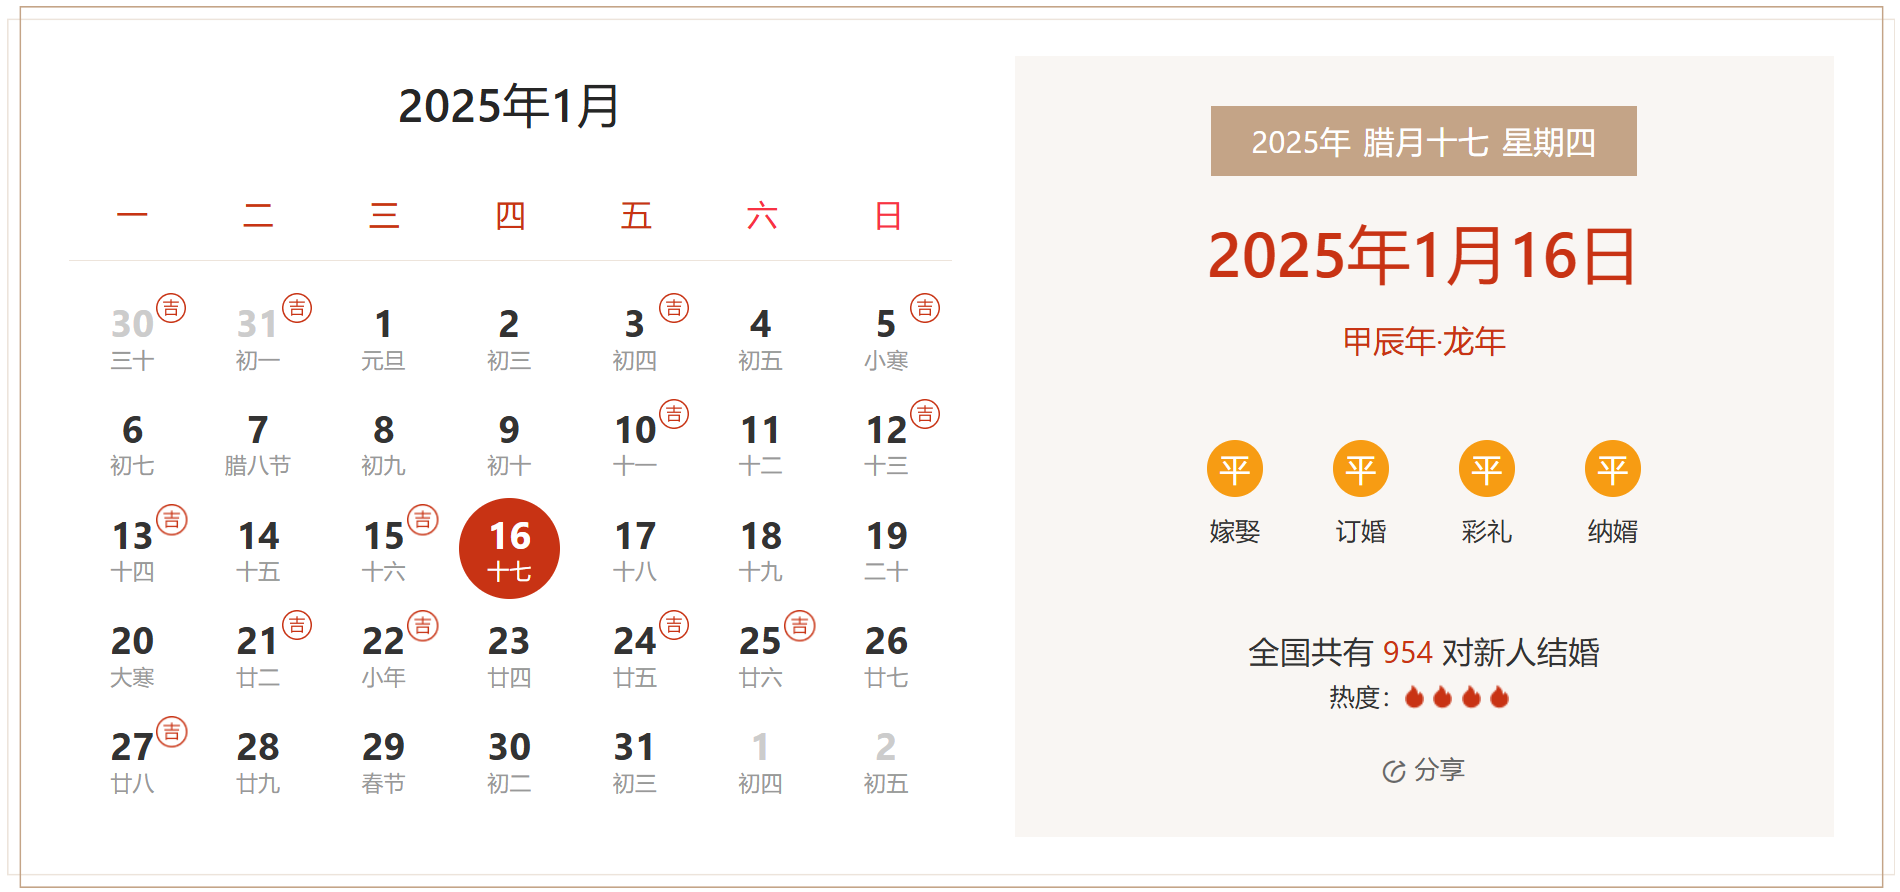Click the 平 icon above 纳婿
Viewport: 1900px width, 892px height.
pyautogui.click(x=1613, y=469)
